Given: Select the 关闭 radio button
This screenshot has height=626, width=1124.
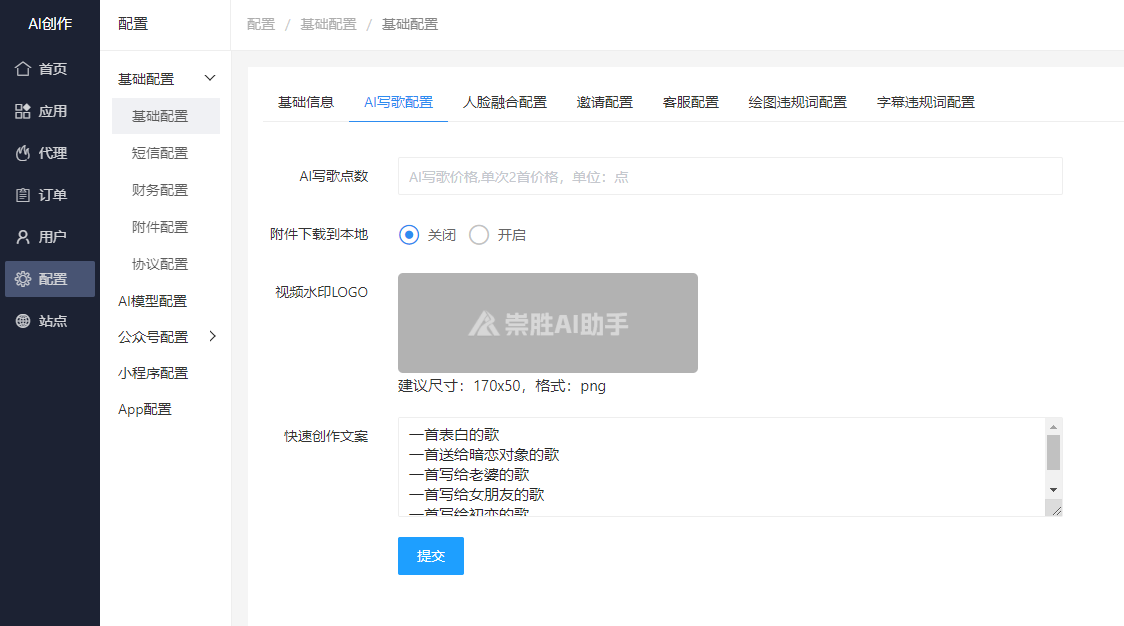Looking at the screenshot, I should (408, 235).
